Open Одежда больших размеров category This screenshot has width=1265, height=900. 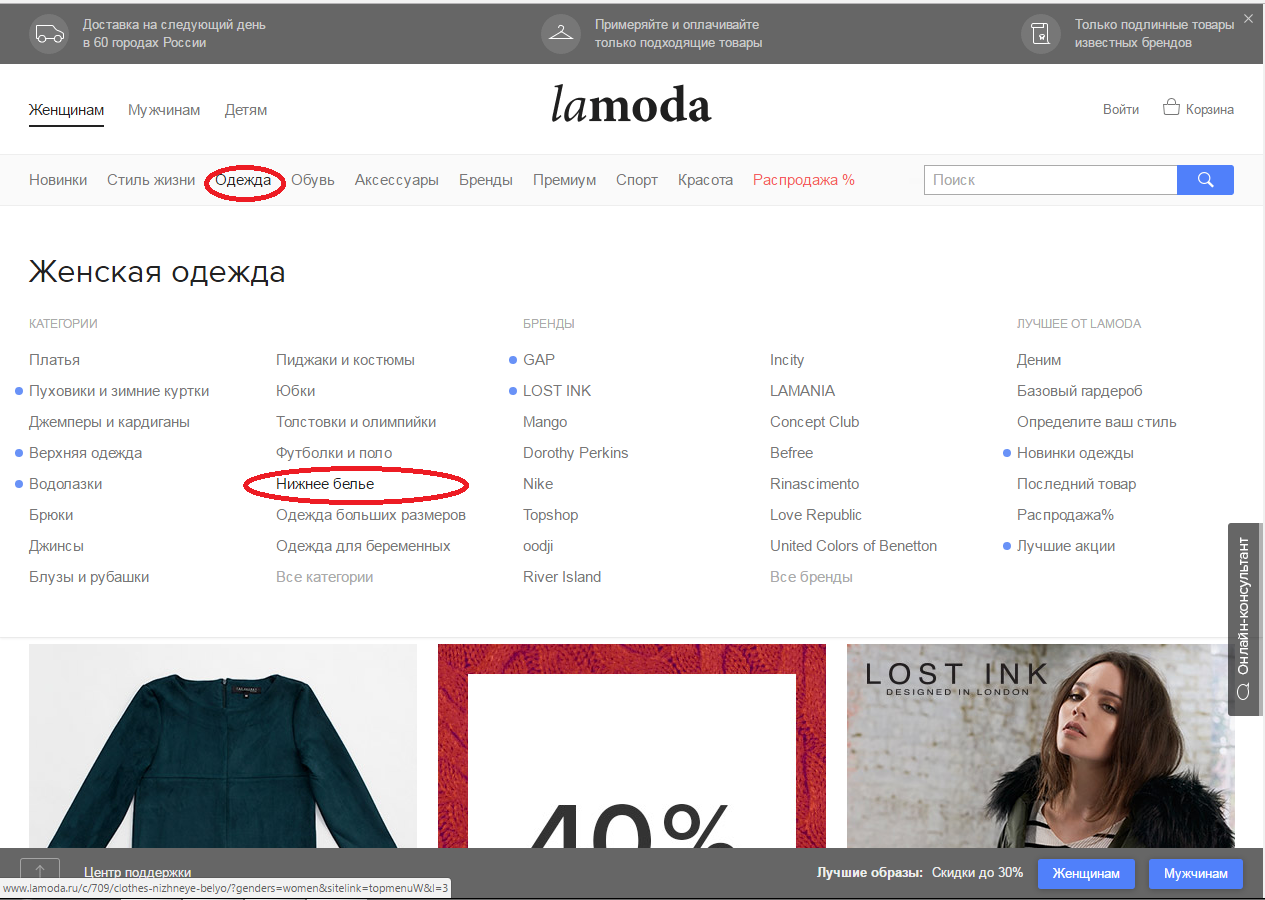371,515
